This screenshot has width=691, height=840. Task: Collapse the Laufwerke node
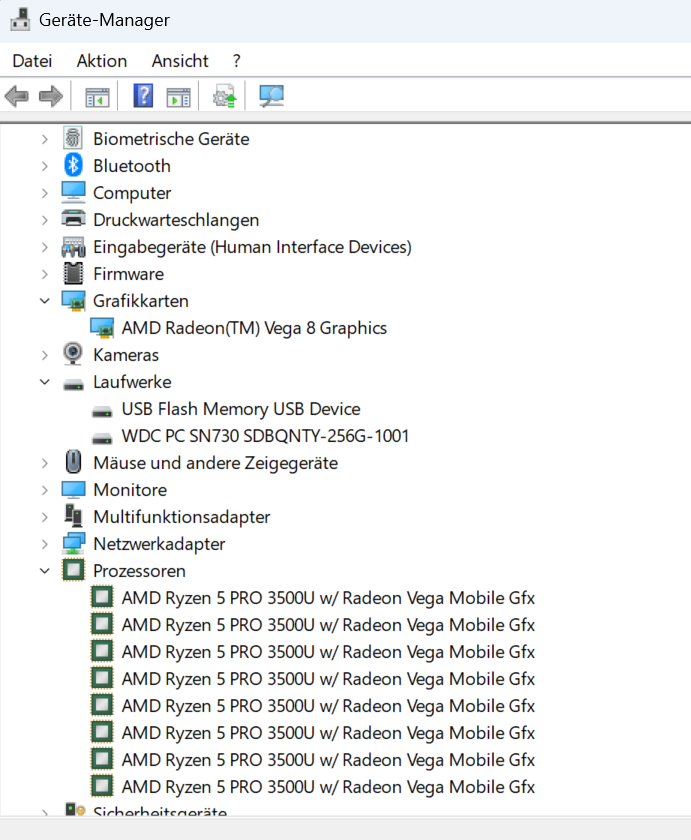[x=45, y=382]
